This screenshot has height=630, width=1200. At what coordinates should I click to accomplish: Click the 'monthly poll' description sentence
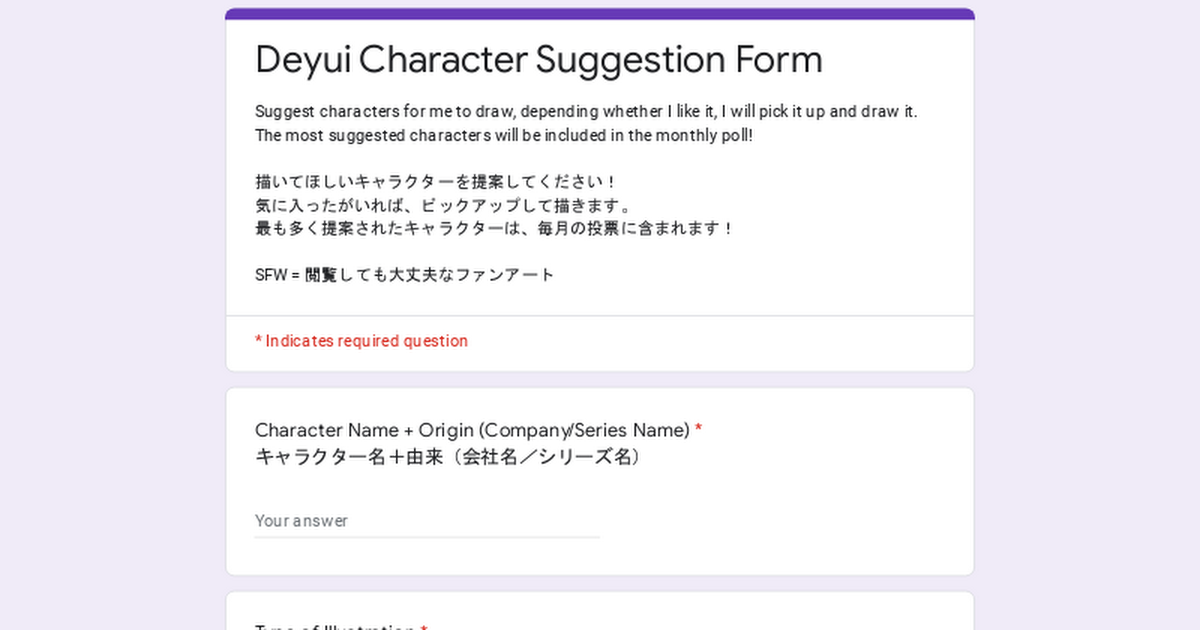(x=504, y=135)
